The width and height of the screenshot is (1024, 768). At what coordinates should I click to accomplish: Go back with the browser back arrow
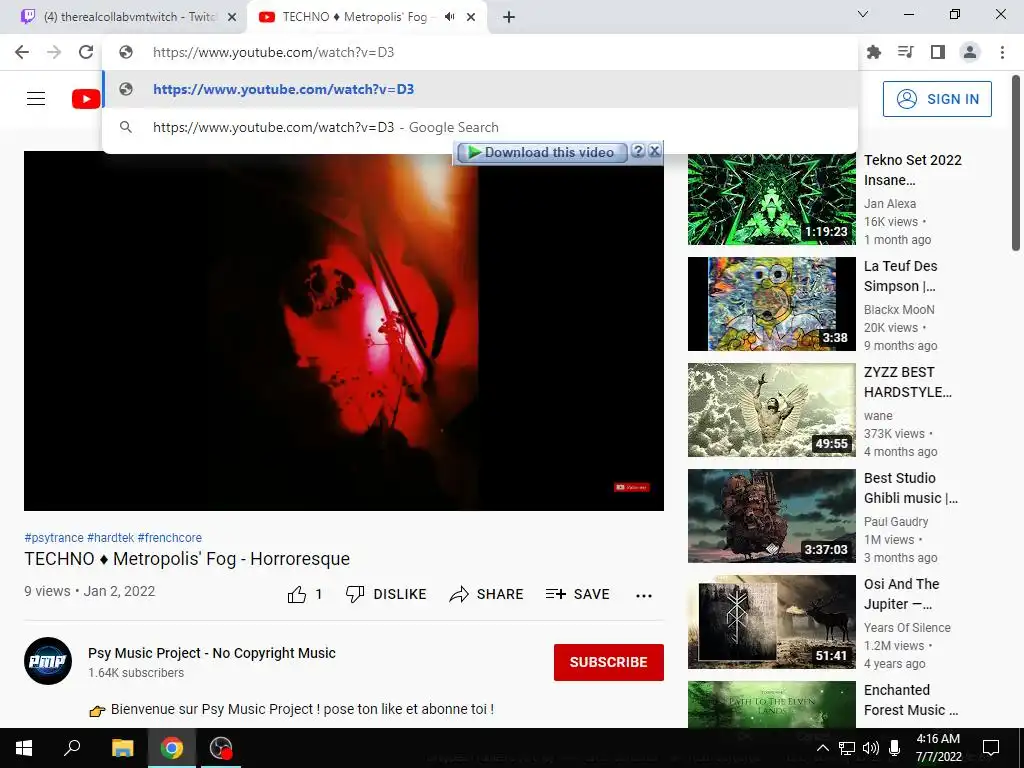click(x=22, y=52)
